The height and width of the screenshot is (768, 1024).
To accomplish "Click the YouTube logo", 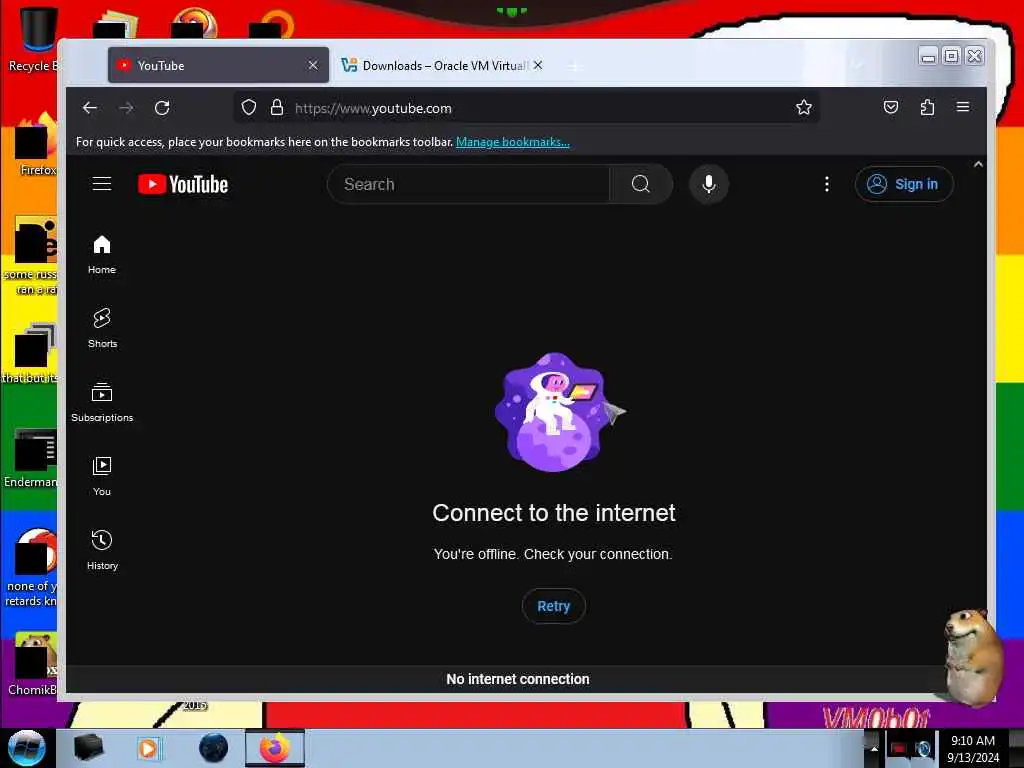I will click(x=183, y=184).
